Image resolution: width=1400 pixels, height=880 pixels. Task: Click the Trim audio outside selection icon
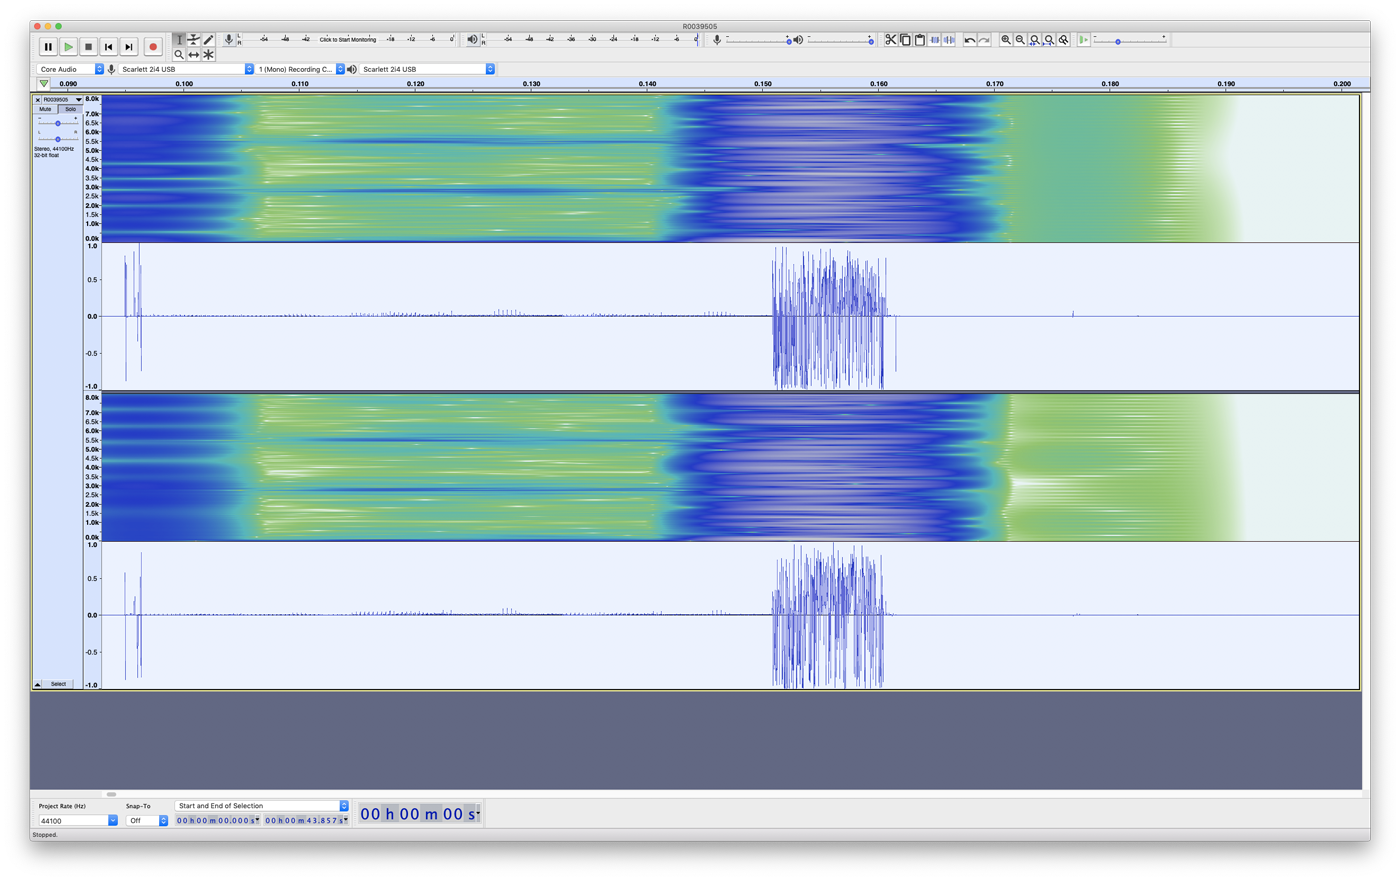click(x=934, y=40)
